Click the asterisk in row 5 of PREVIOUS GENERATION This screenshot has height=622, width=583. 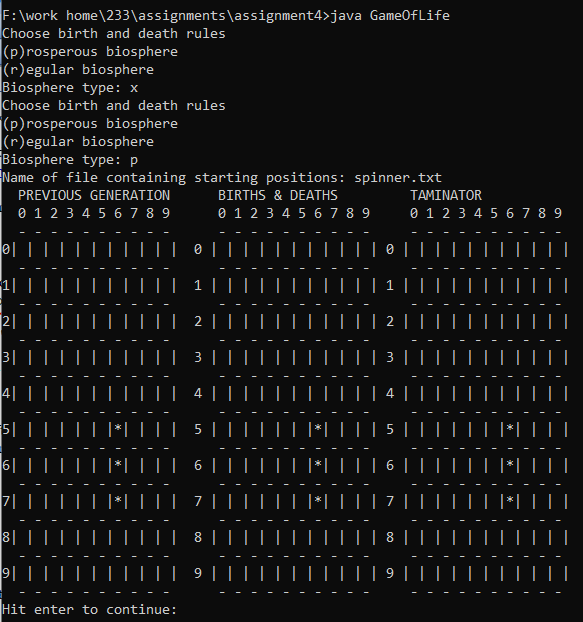point(118,428)
